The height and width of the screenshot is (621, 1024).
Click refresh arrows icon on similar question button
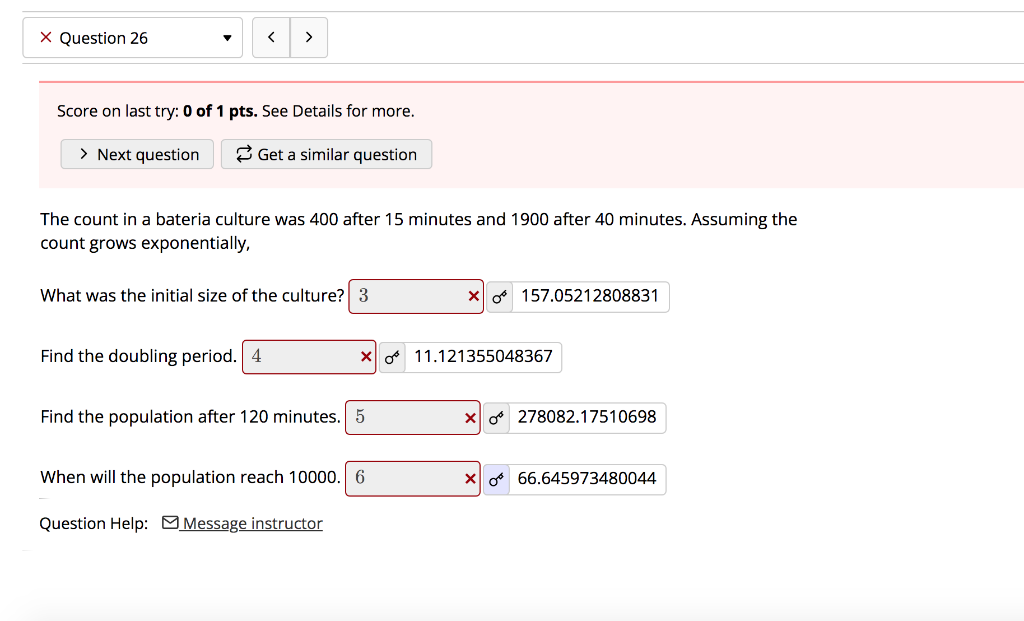pos(243,154)
